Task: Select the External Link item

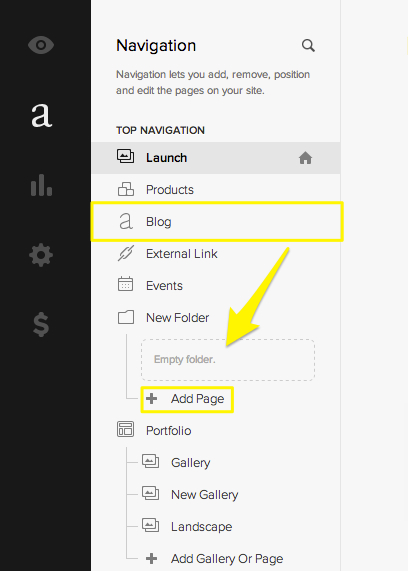Action: [x=216, y=254]
